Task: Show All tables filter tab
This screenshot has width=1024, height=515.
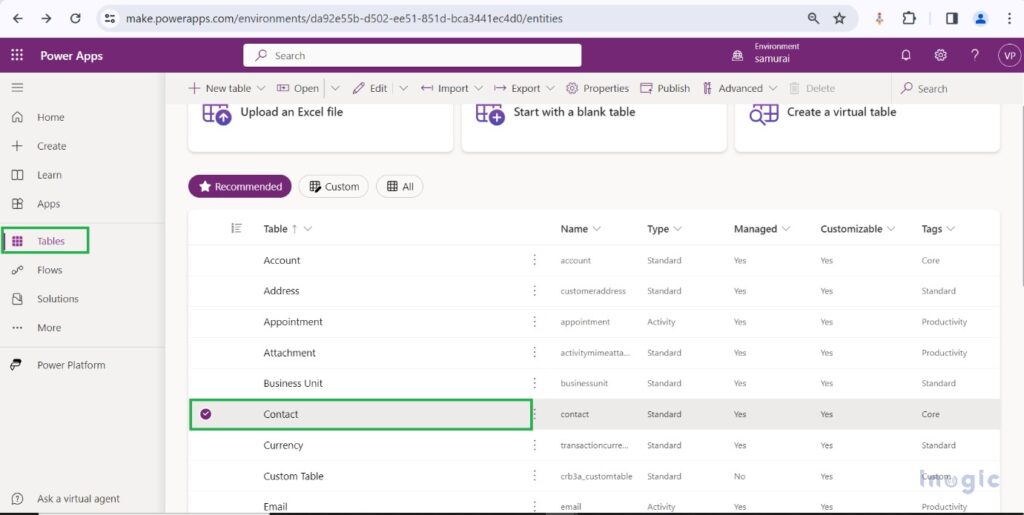Action: (400, 186)
